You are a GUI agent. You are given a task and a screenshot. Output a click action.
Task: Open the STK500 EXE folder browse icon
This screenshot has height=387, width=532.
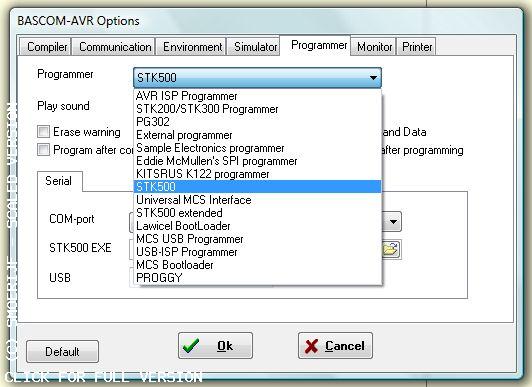pos(392,249)
